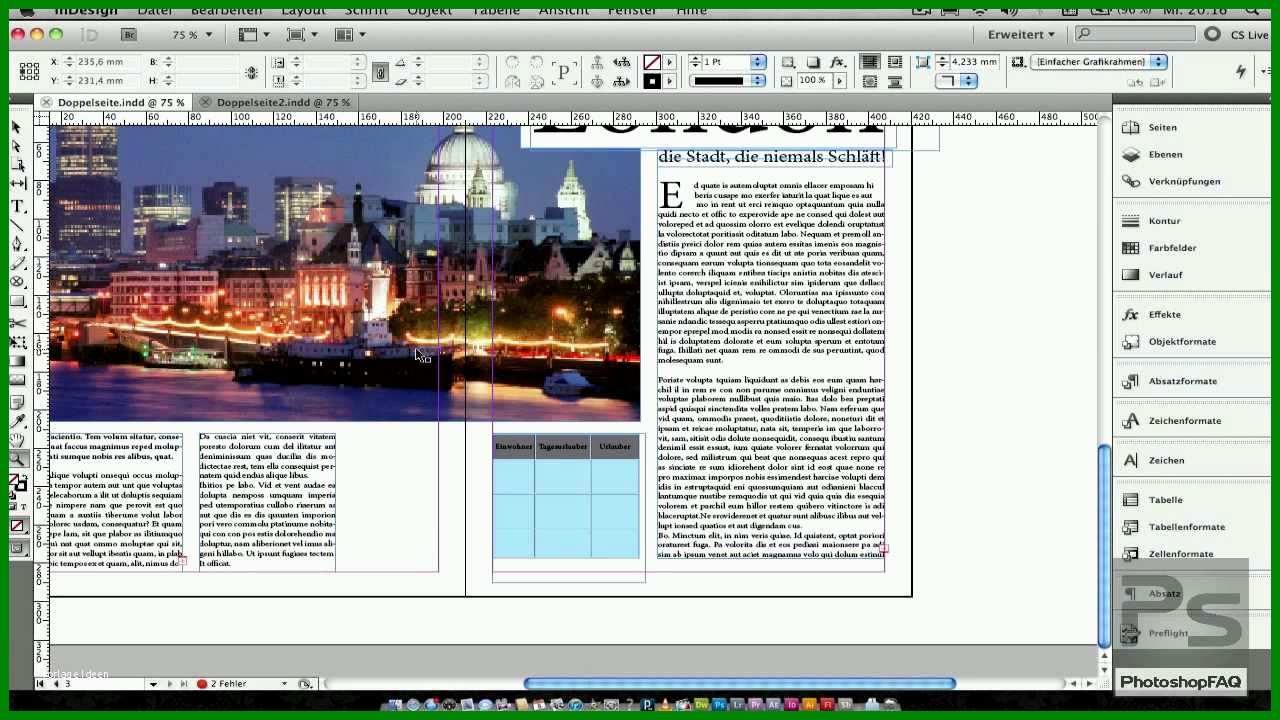Open the Ebenen panel
The height and width of the screenshot is (720, 1280).
pyautogui.click(x=1165, y=155)
